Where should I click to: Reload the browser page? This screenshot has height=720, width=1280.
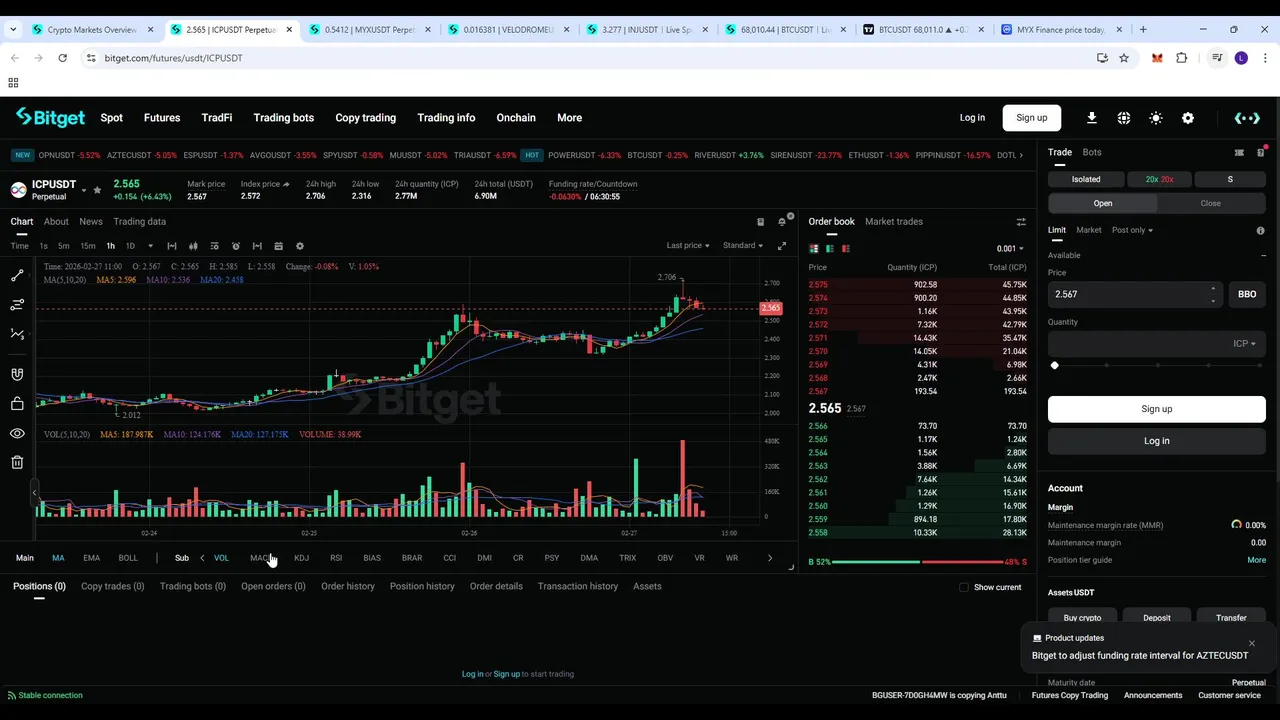pos(62,58)
